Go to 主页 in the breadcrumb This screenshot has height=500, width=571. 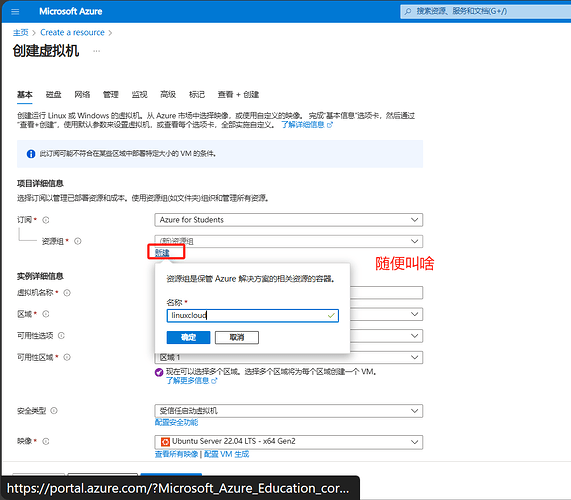21,32
